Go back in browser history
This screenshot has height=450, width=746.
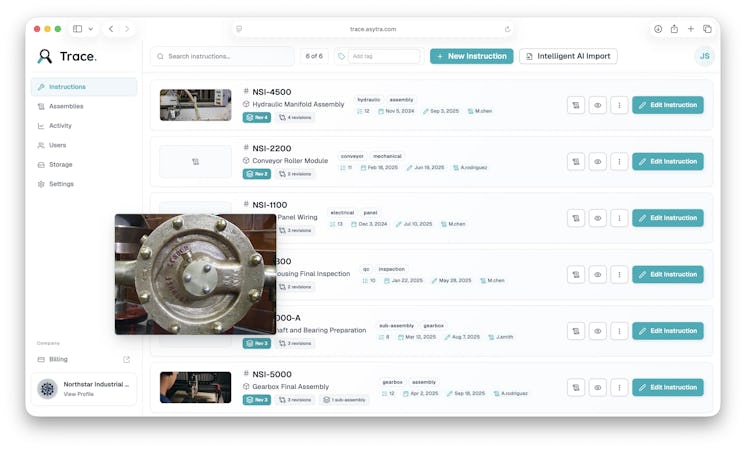[x=111, y=29]
